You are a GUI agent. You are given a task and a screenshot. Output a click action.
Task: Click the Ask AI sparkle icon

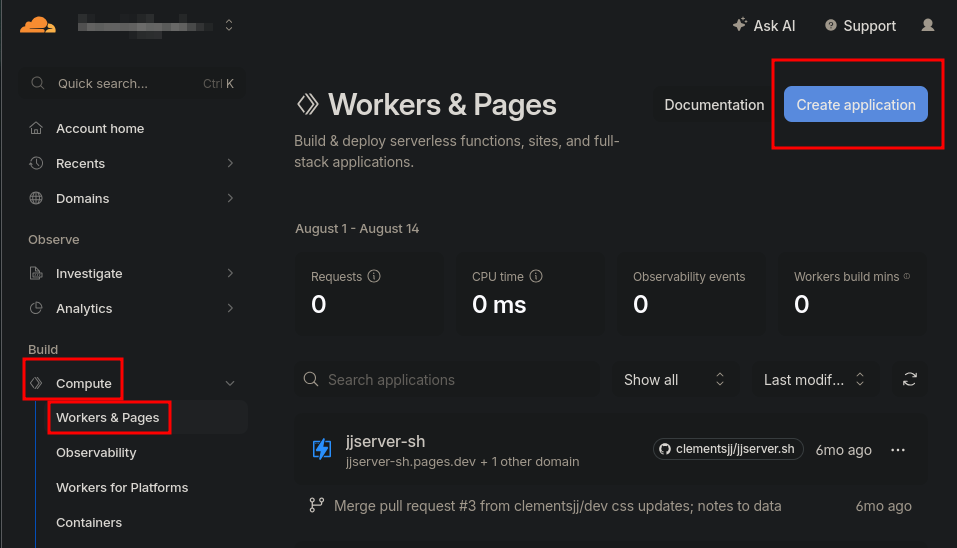point(740,24)
